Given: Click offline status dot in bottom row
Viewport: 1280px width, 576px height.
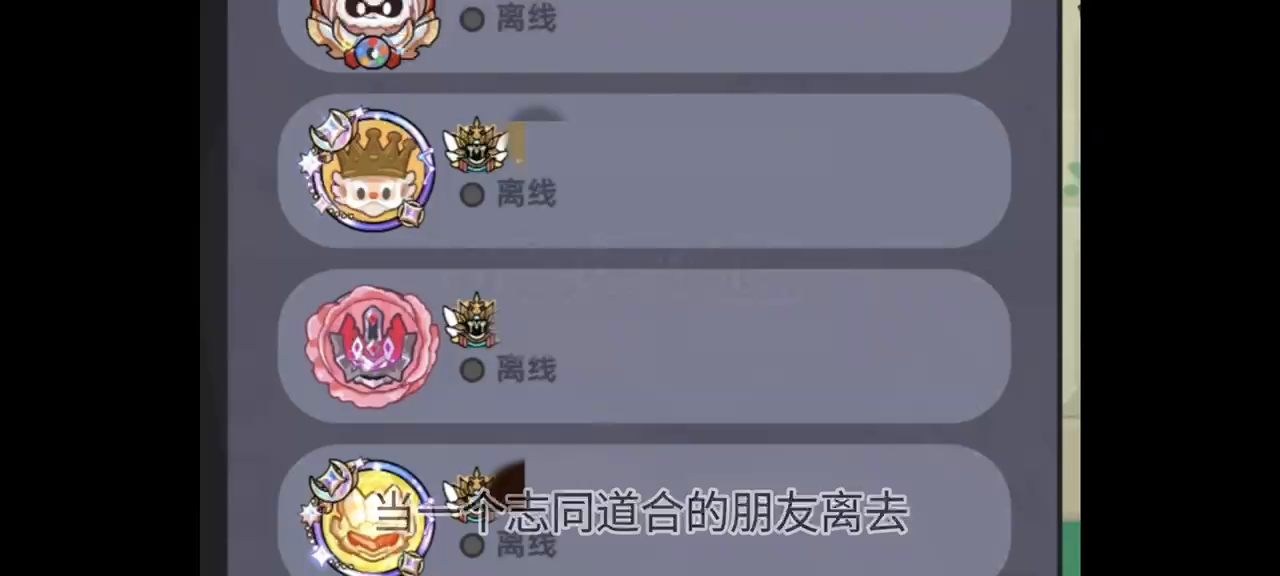Looking at the screenshot, I should pos(472,545).
